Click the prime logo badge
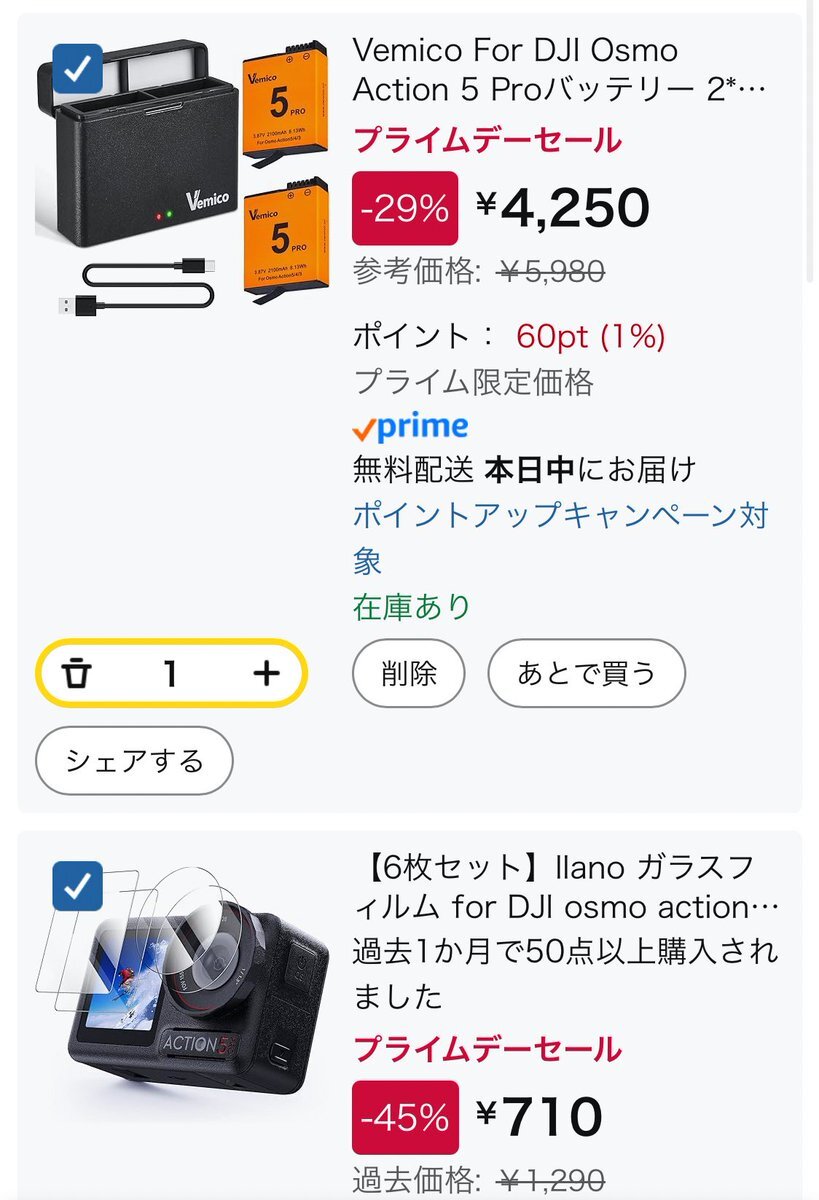Viewport: 819px width, 1200px height. (x=410, y=427)
